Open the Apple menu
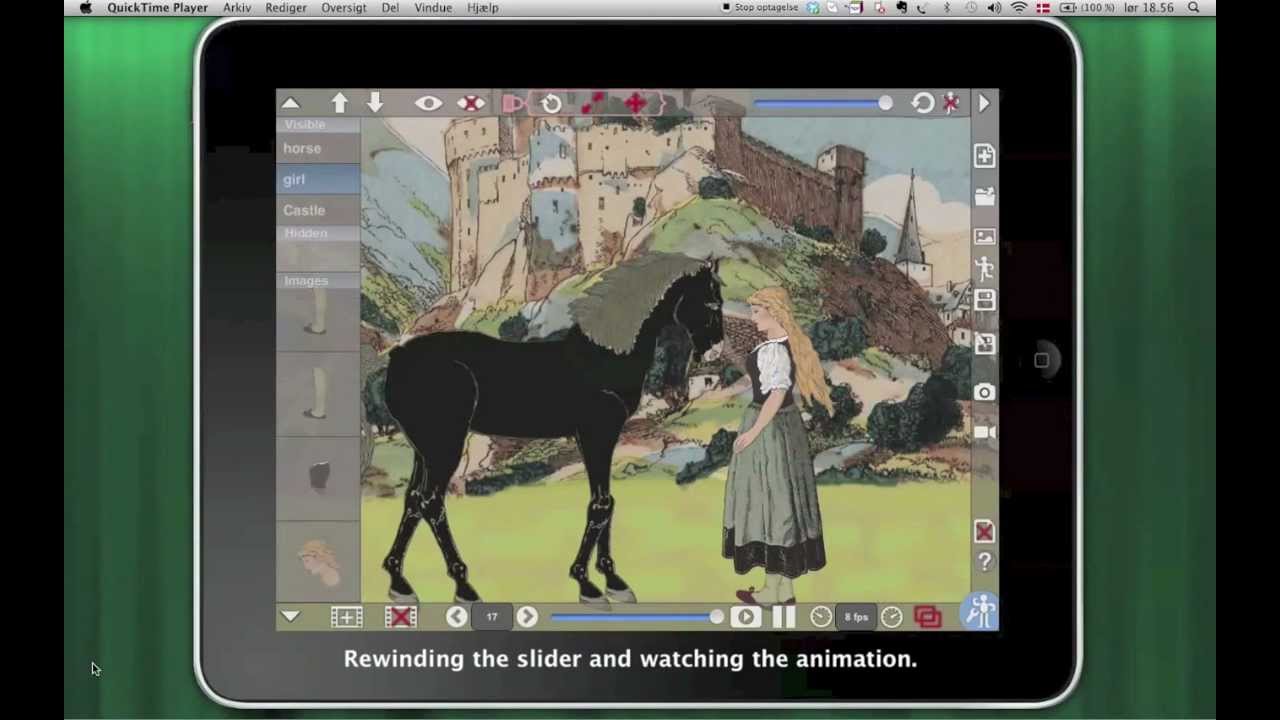 86,7
